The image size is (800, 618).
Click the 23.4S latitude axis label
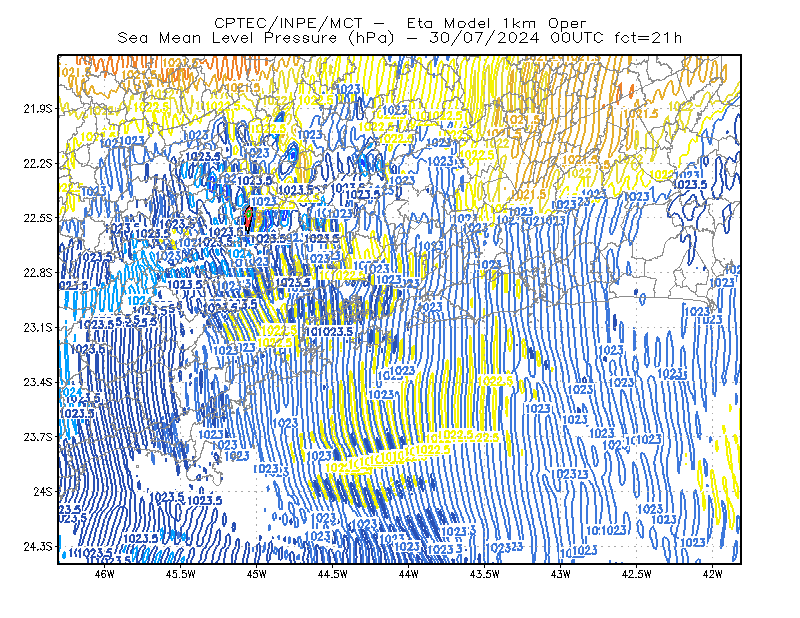point(38,382)
